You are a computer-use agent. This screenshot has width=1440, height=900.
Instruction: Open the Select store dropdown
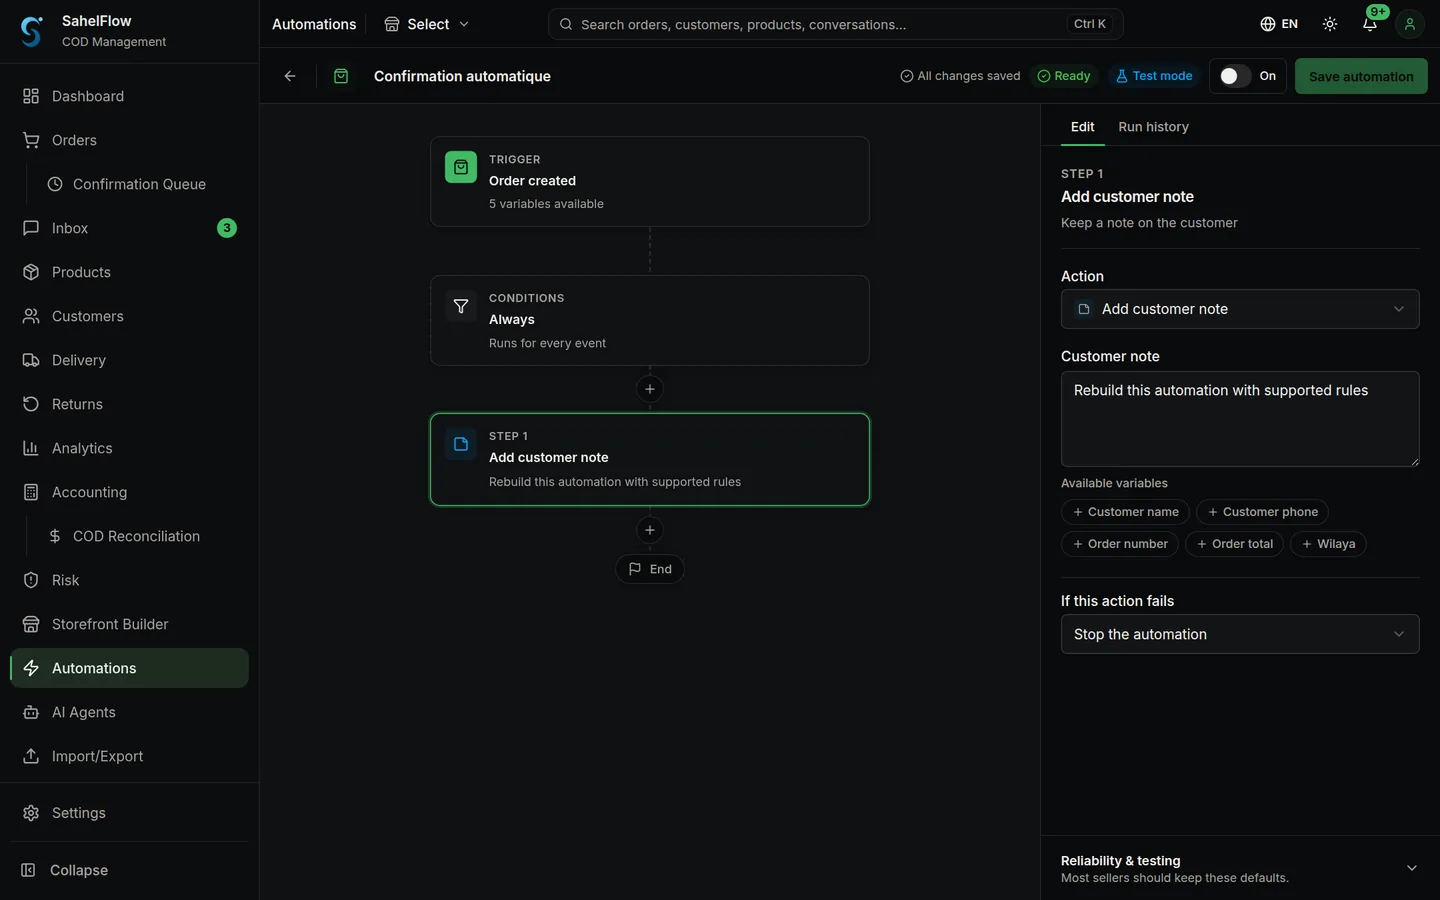tap(427, 24)
